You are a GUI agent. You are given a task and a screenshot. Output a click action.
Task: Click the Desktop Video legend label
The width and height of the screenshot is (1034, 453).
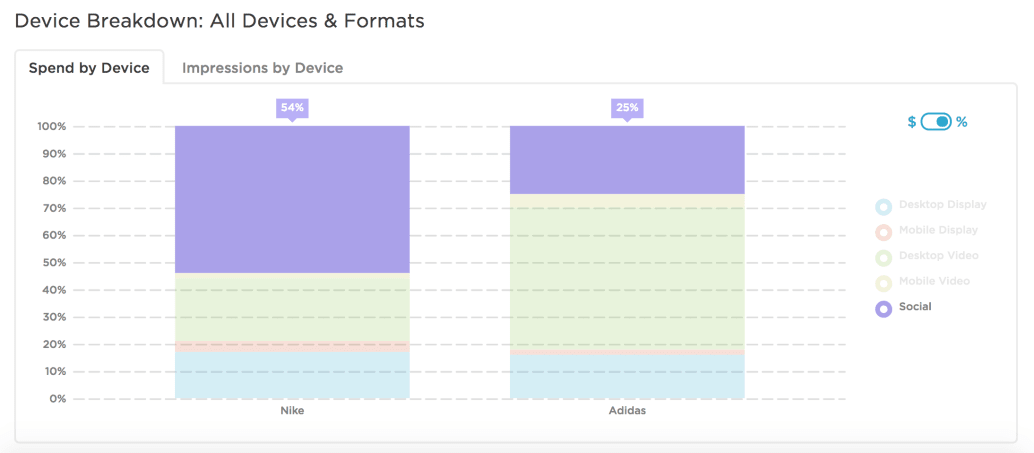(939, 255)
